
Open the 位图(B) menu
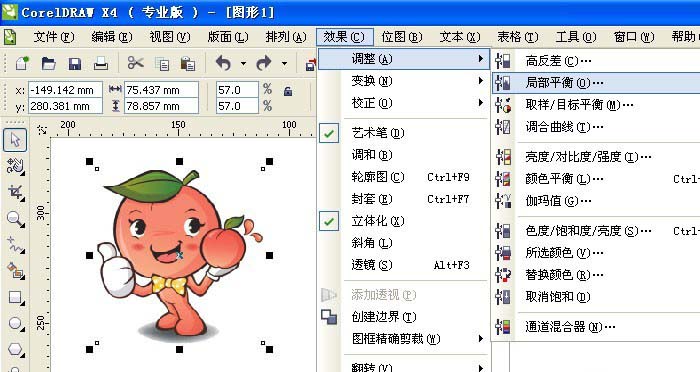coord(402,37)
